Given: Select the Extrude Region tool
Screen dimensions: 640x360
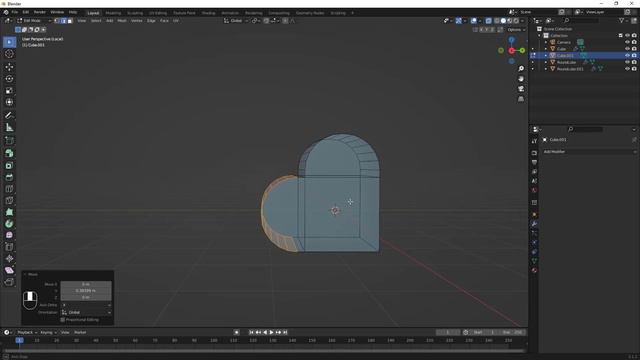Looking at the screenshot, I should coord(9,153).
